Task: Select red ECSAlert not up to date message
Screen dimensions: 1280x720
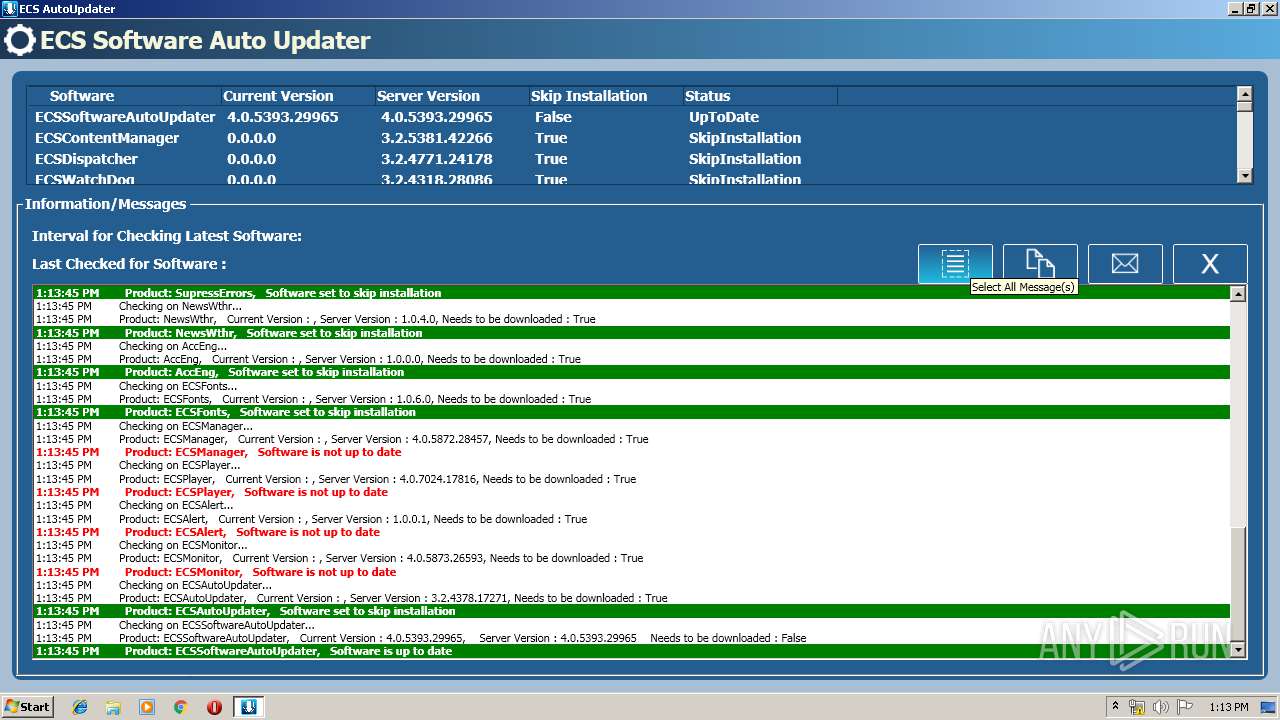Action: tap(632, 532)
